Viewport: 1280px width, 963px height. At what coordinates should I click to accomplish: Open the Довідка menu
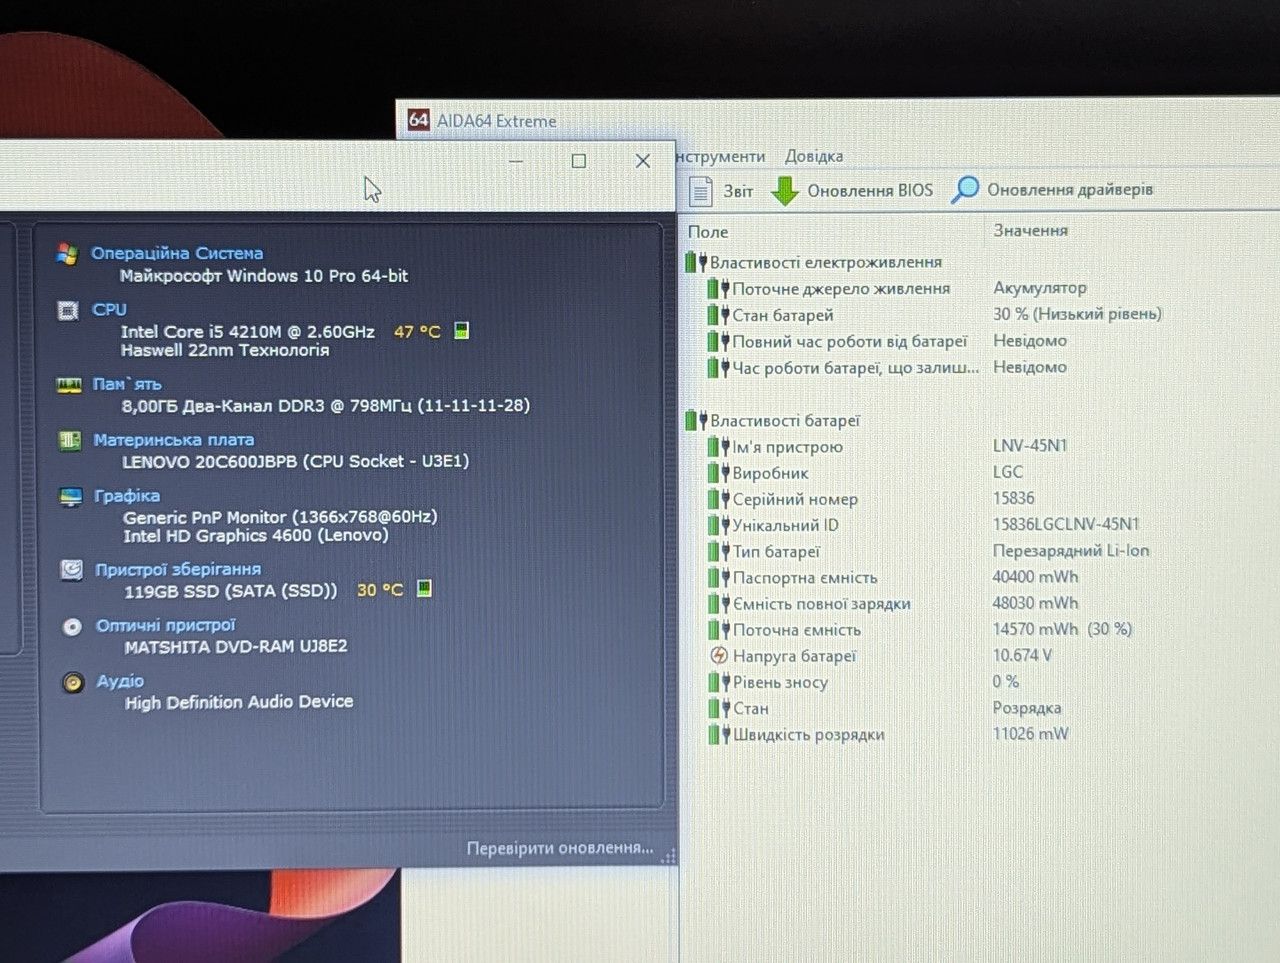pyautogui.click(x=814, y=156)
